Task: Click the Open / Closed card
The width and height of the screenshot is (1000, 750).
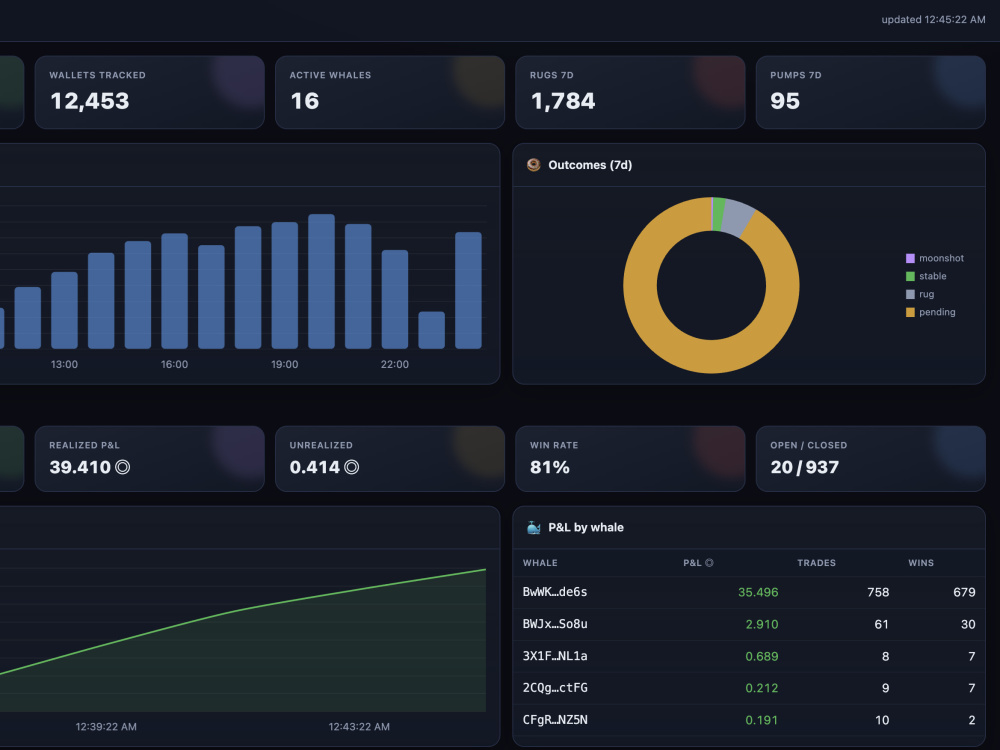Action: 871,459
